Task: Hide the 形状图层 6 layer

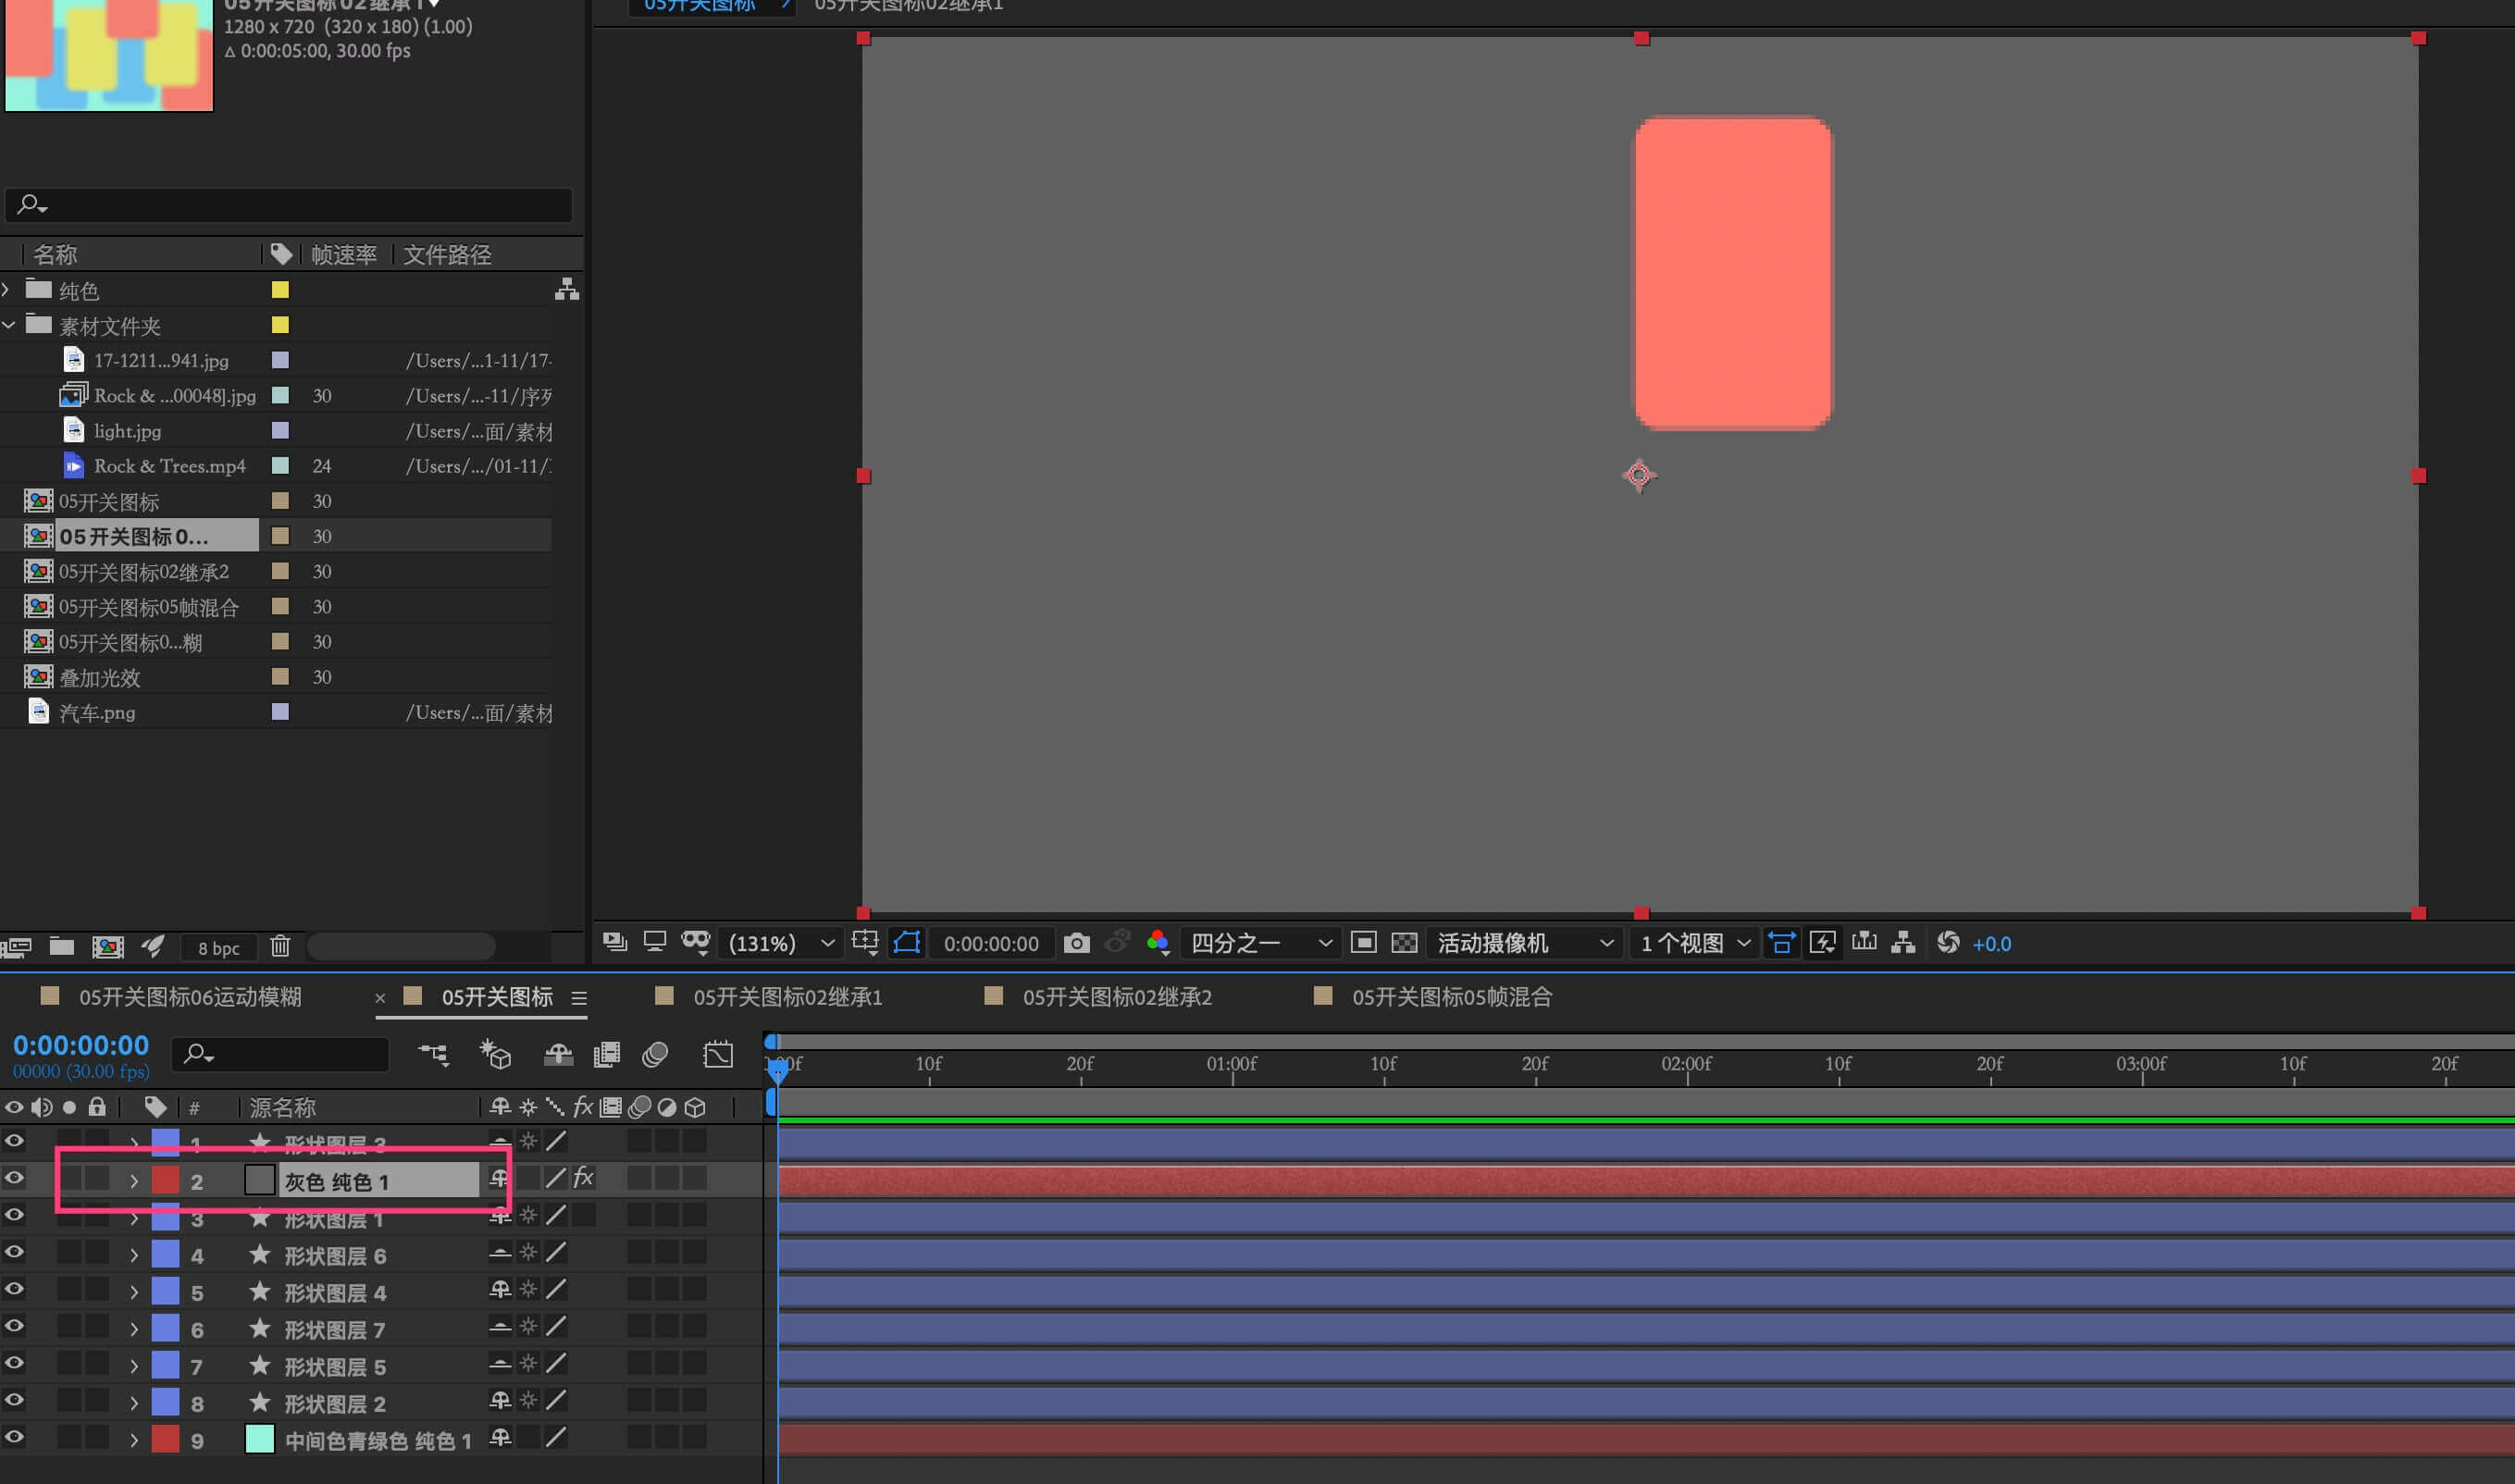Action: [x=14, y=1252]
